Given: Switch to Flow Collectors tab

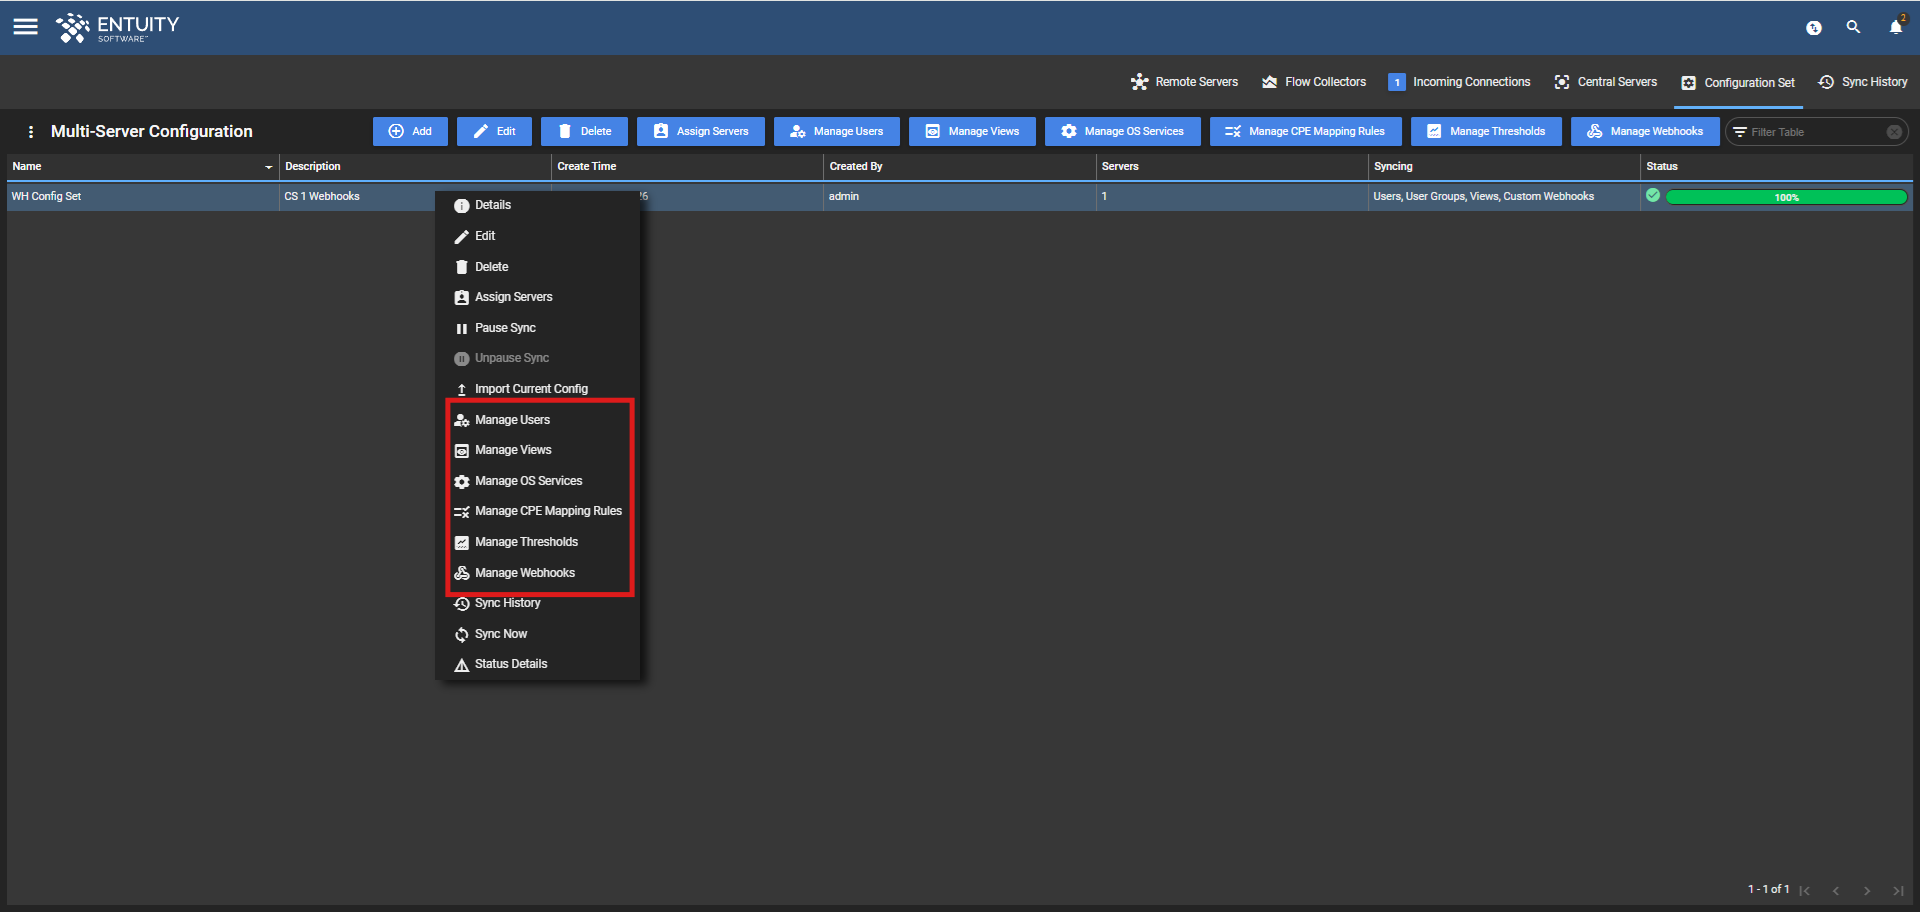Looking at the screenshot, I should point(1314,82).
